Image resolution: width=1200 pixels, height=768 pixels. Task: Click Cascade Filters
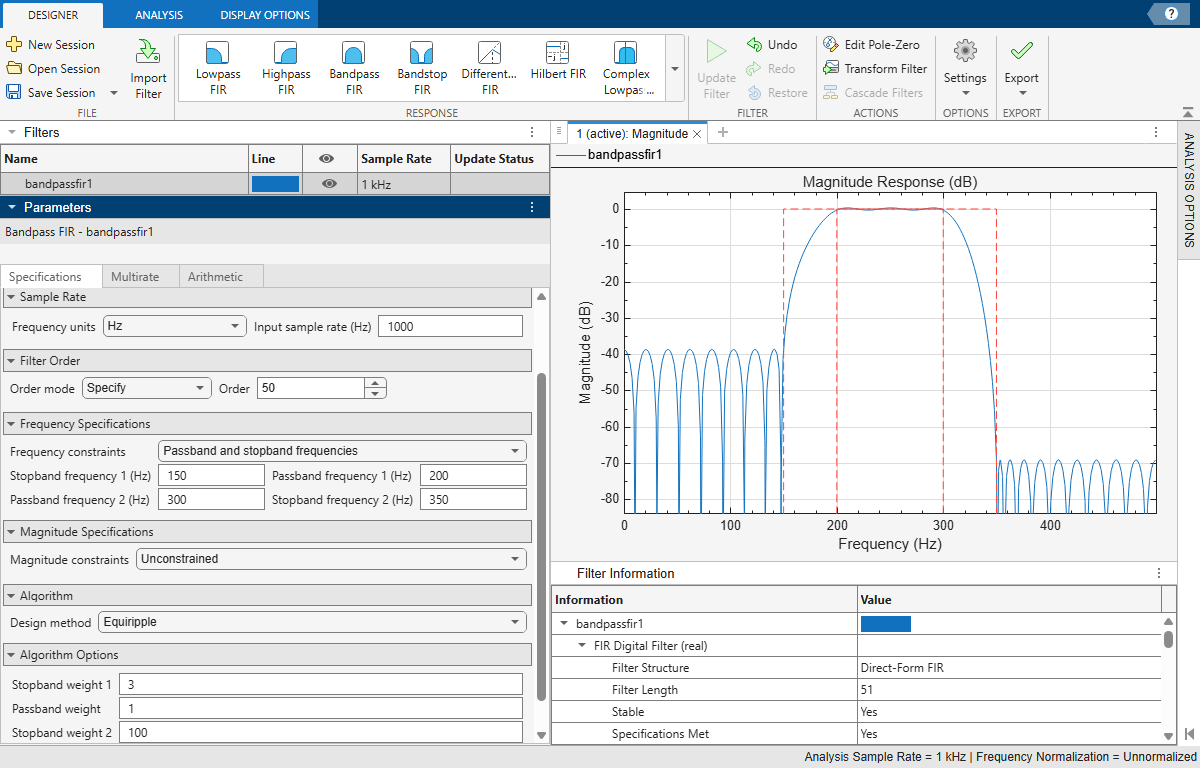(x=873, y=93)
